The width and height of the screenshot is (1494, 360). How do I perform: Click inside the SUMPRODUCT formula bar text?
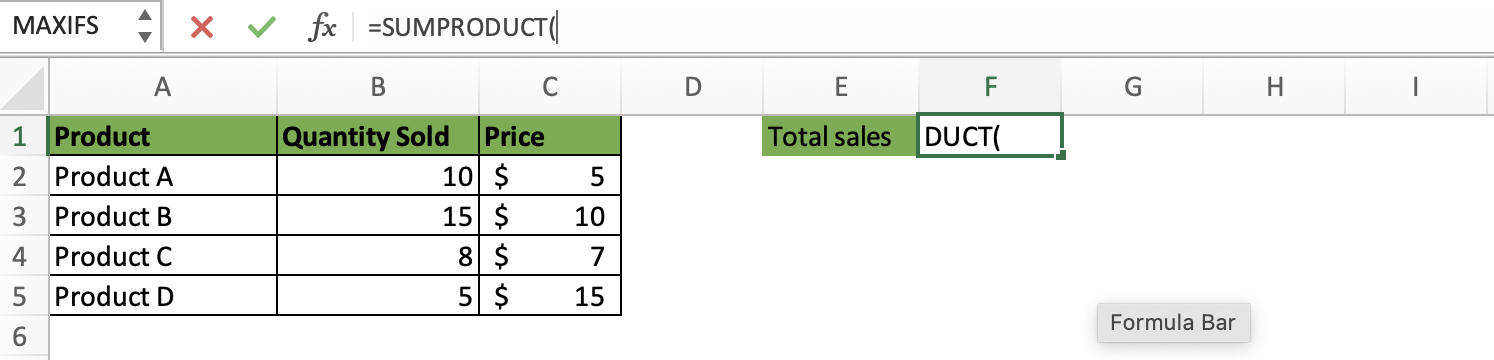[461, 28]
